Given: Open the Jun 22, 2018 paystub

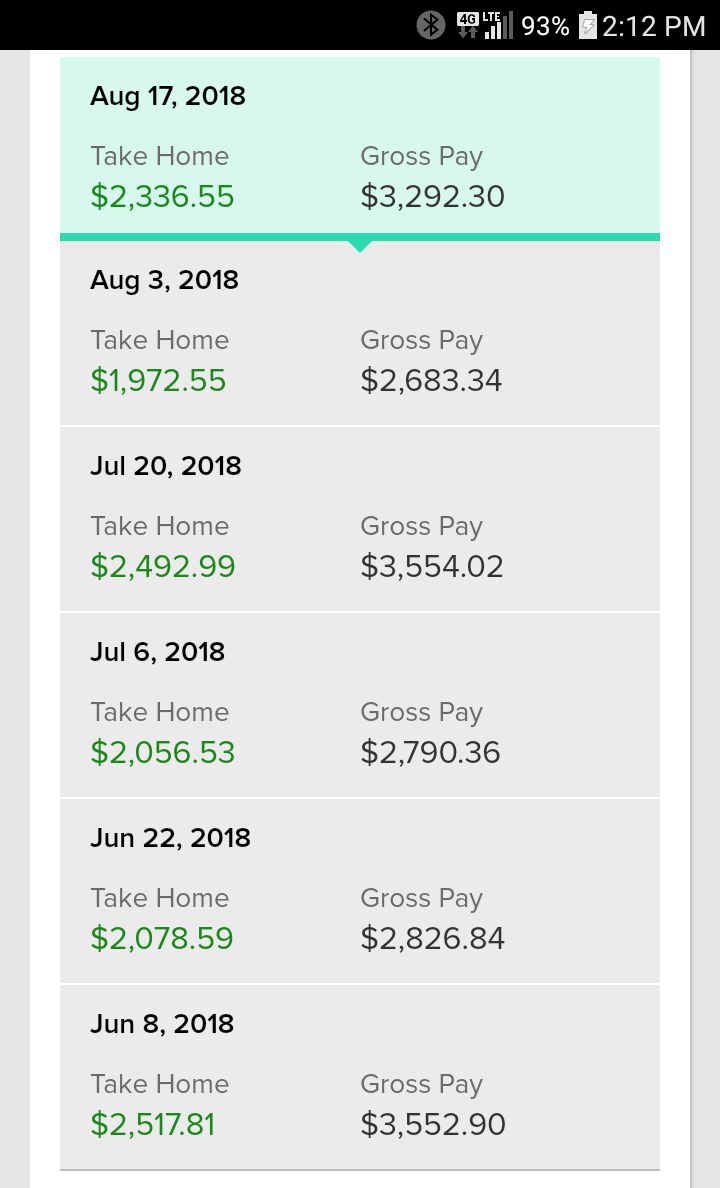Looking at the screenshot, I should [x=360, y=891].
